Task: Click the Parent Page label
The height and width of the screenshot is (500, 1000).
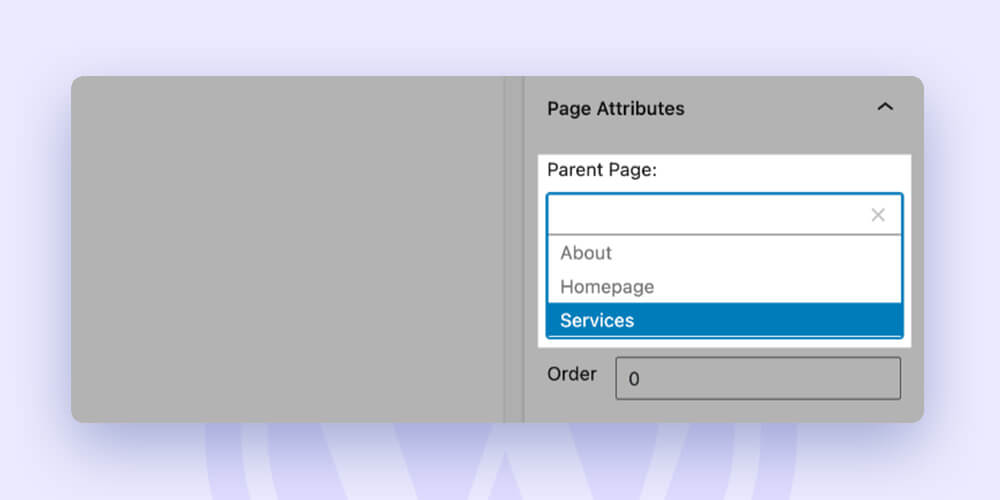Action: (602, 170)
